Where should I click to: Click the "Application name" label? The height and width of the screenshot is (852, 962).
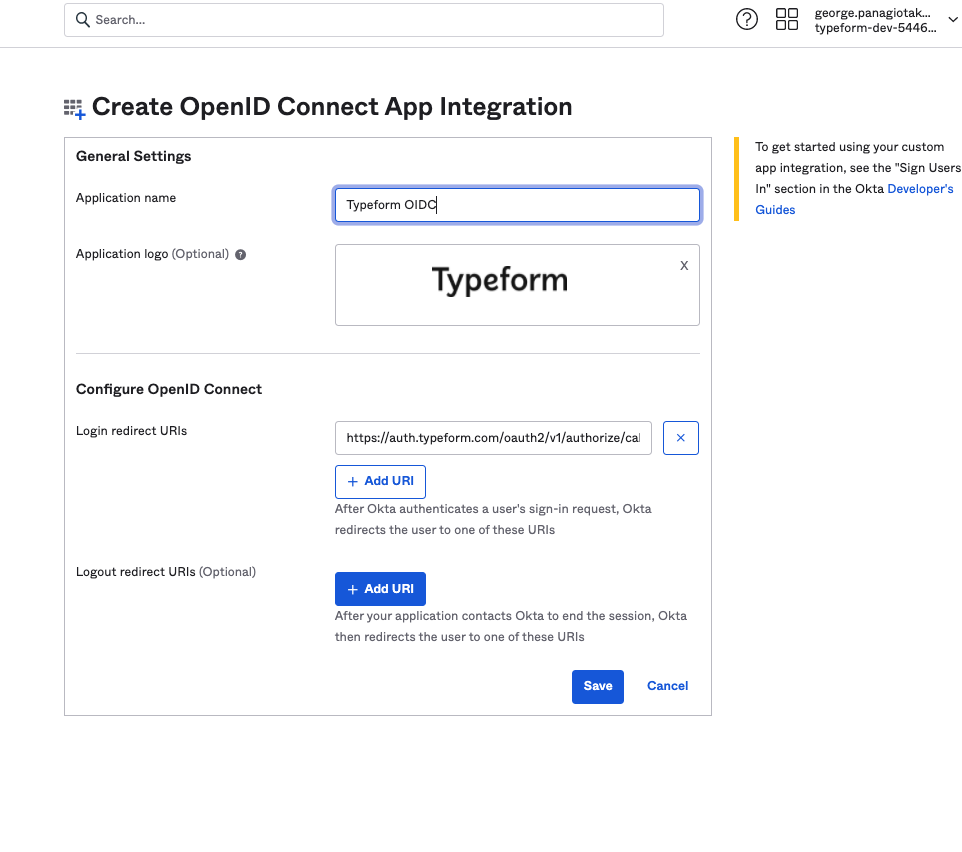[x=126, y=198]
